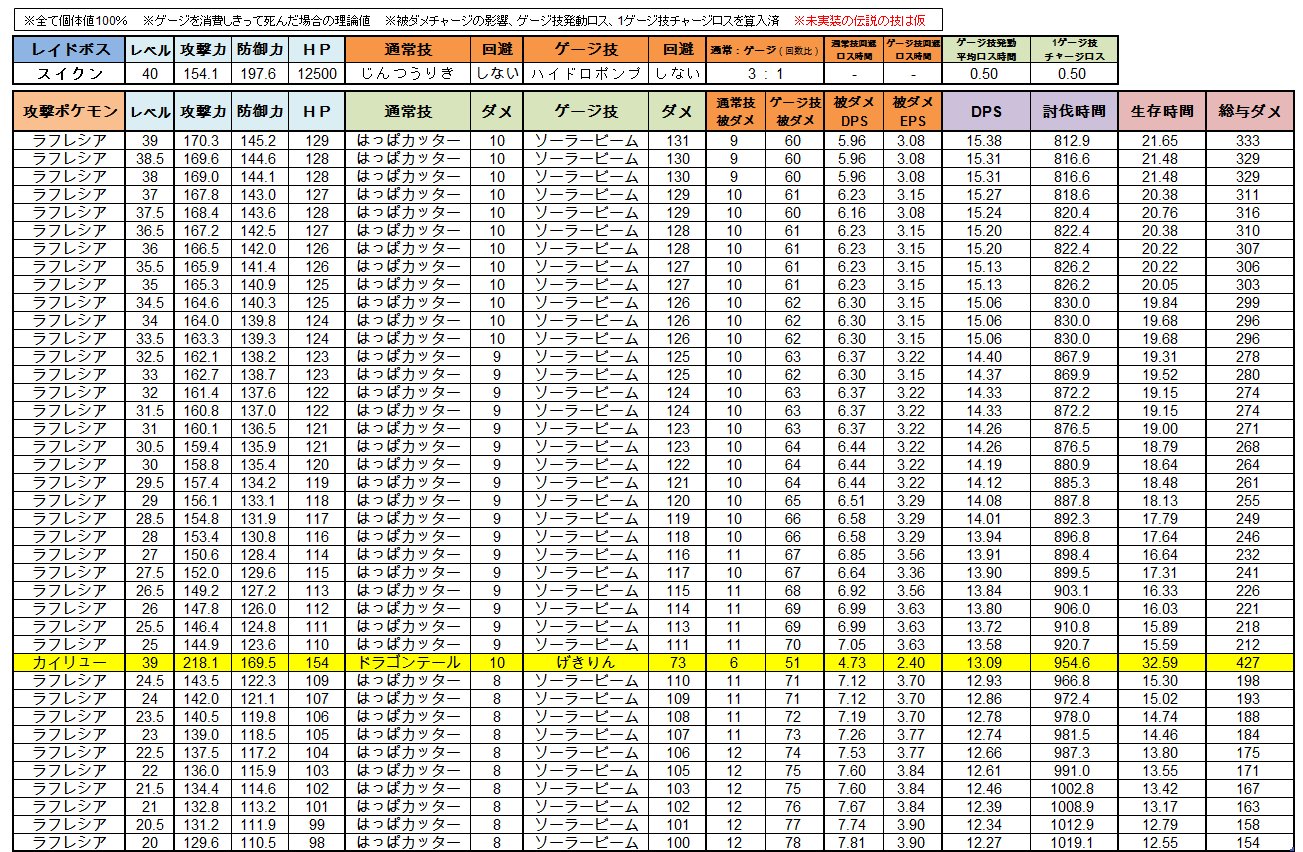Click カイリュー damage-taken DPS 4.73
Screen dimensions: 1303x852
(853, 662)
